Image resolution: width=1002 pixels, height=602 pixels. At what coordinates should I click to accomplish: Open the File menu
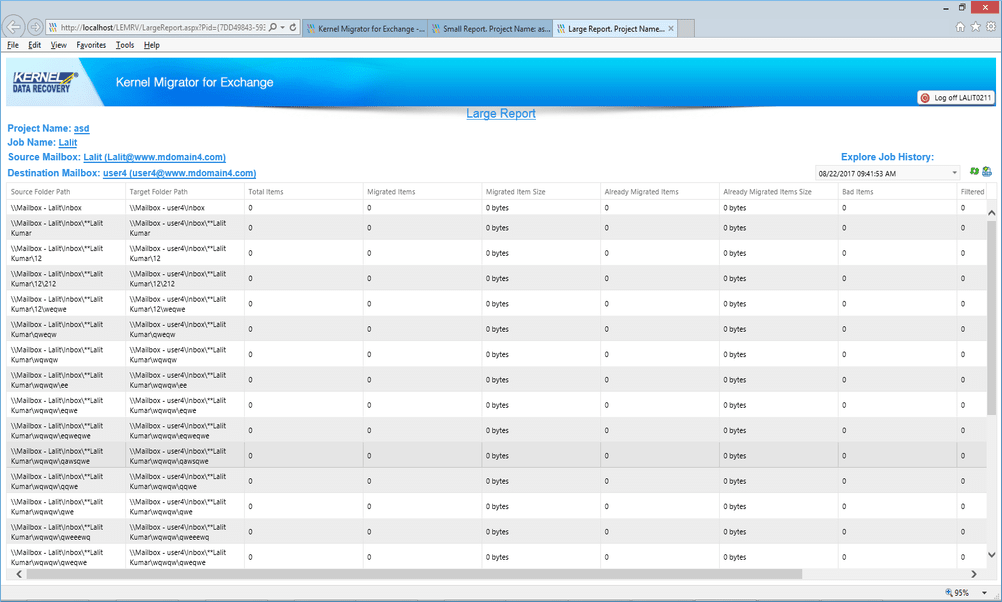(x=13, y=45)
